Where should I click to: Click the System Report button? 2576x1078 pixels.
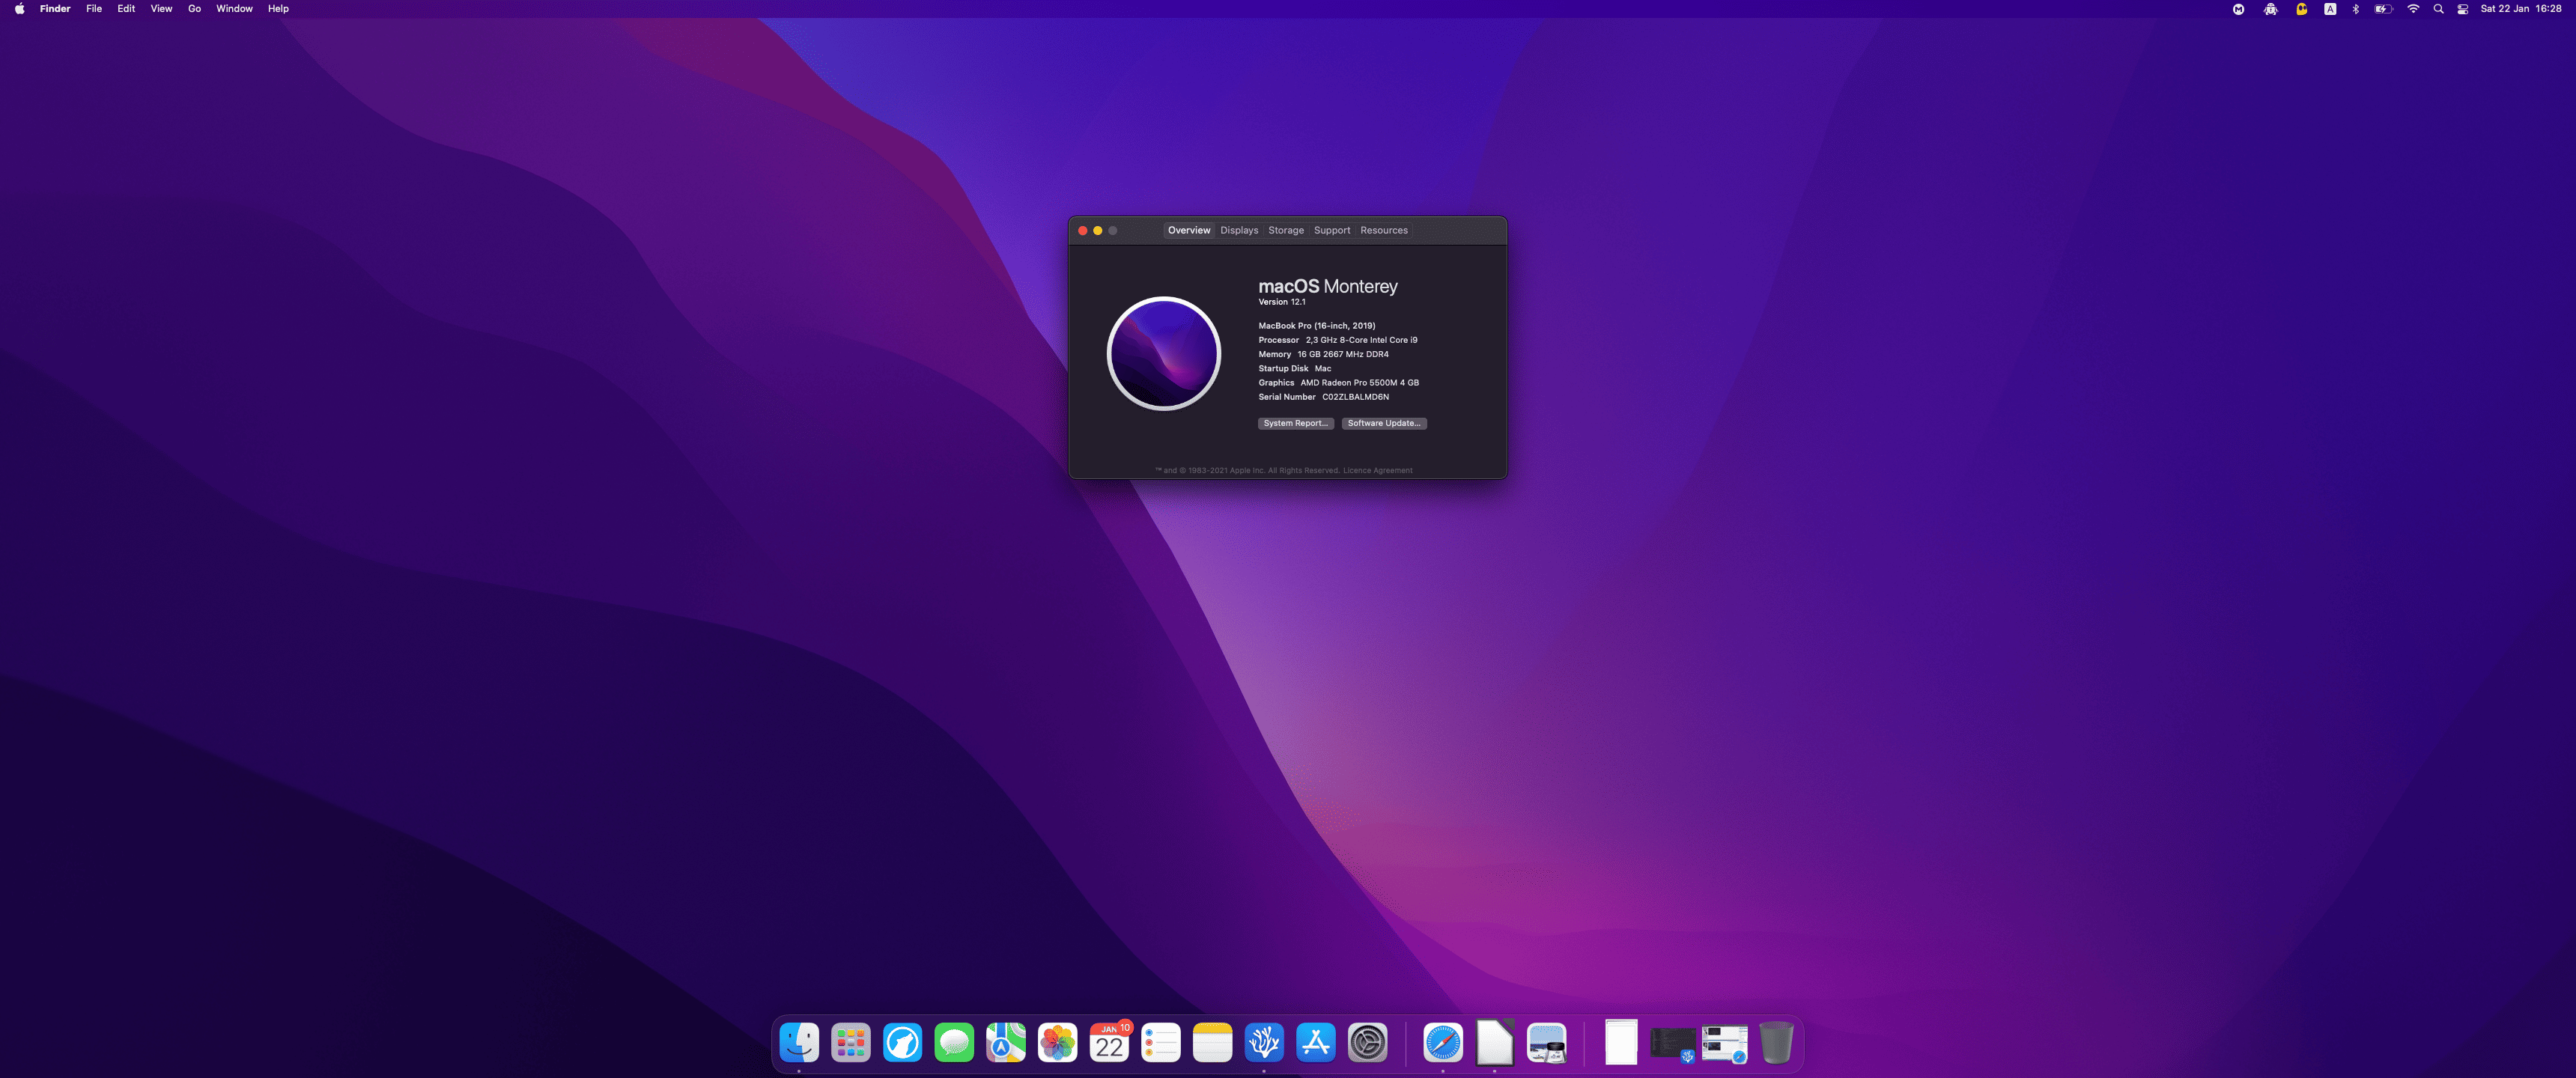(x=1295, y=423)
